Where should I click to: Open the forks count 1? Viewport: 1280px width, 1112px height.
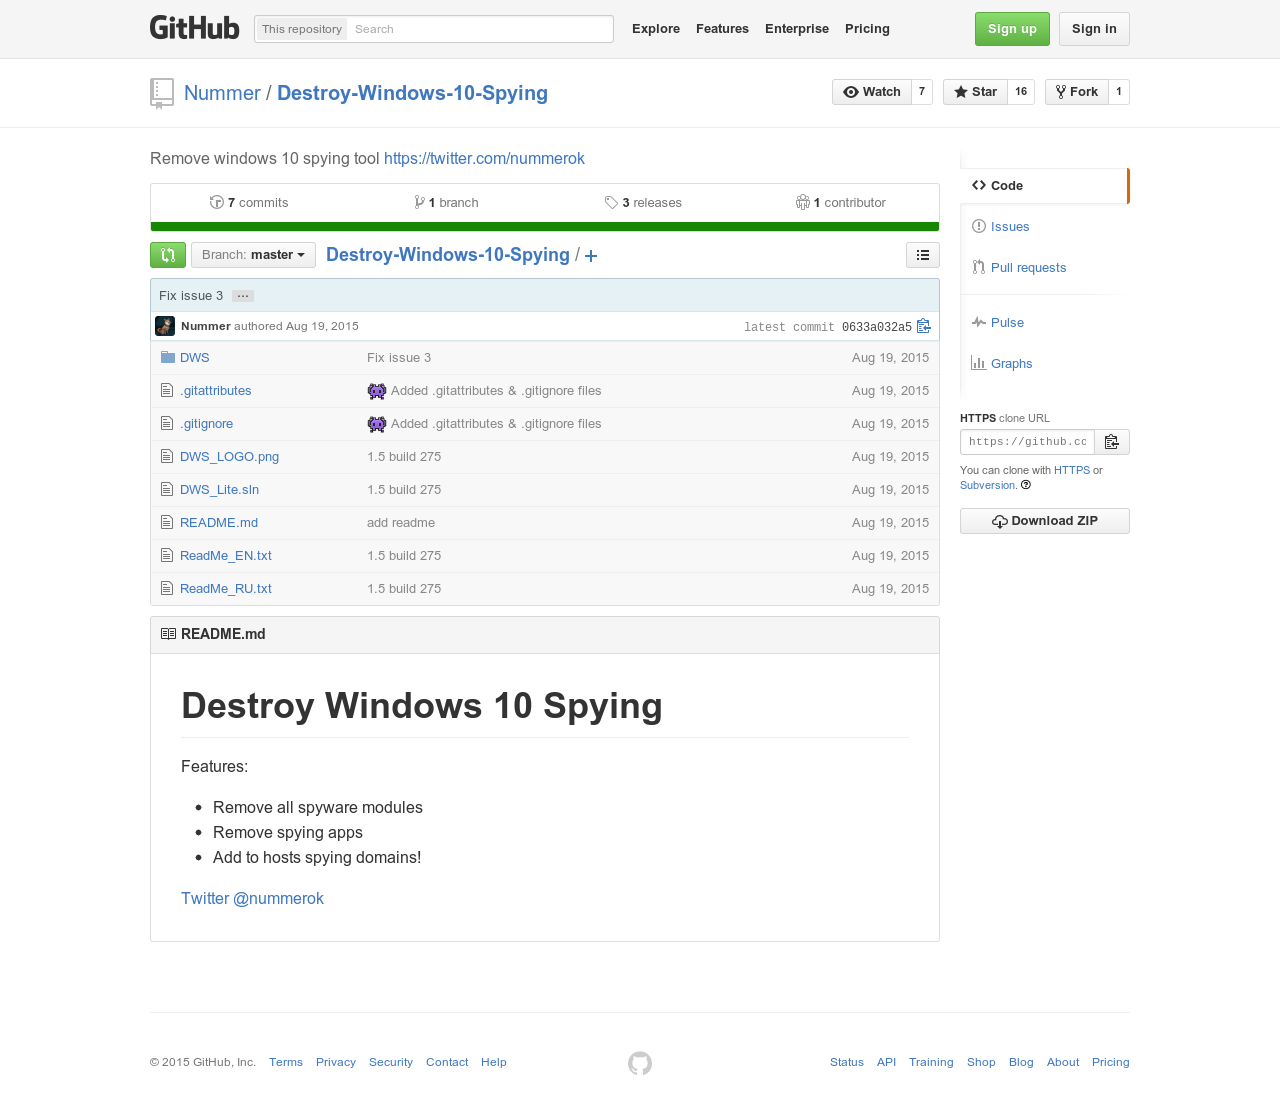point(1119,92)
